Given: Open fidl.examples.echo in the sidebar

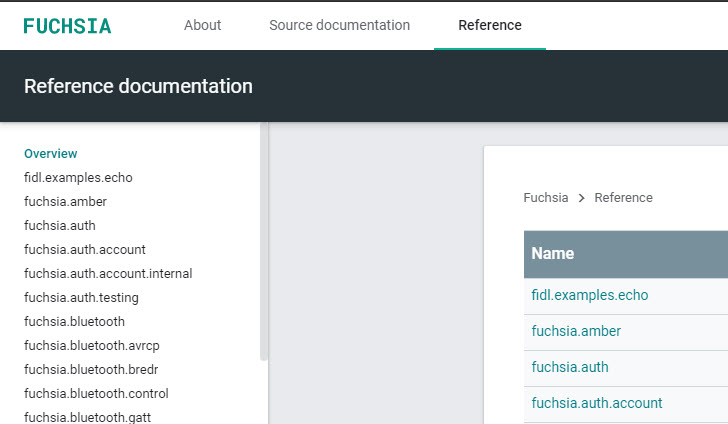Looking at the screenshot, I should (x=78, y=178).
